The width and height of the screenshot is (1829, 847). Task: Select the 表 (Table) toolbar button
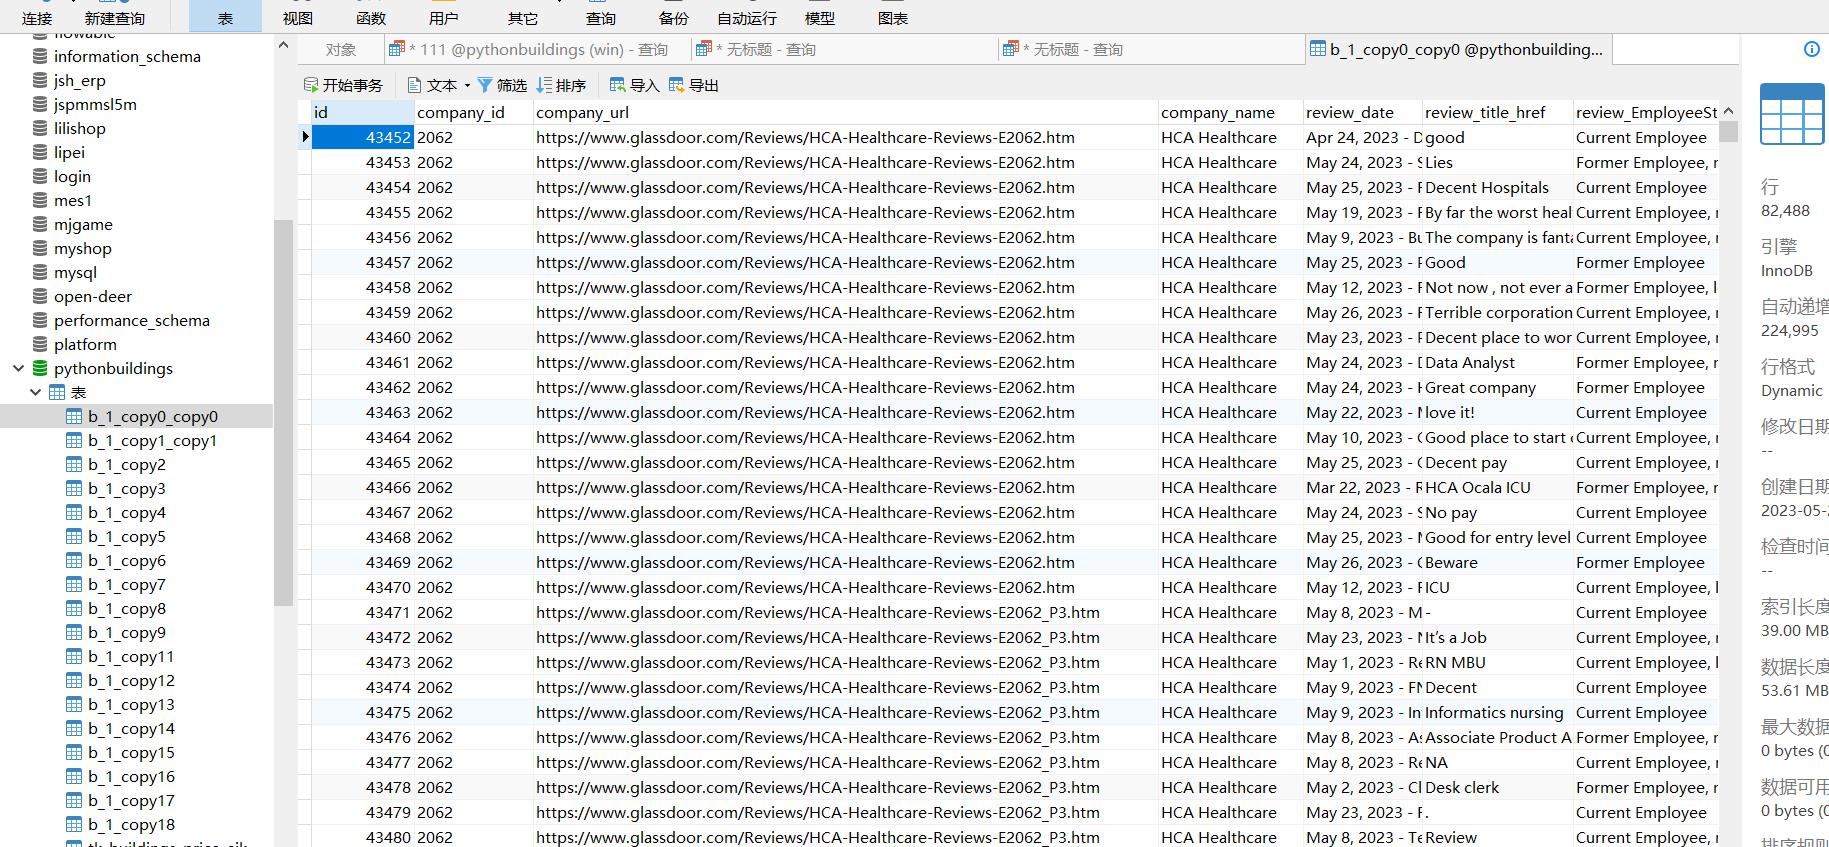[225, 18]
